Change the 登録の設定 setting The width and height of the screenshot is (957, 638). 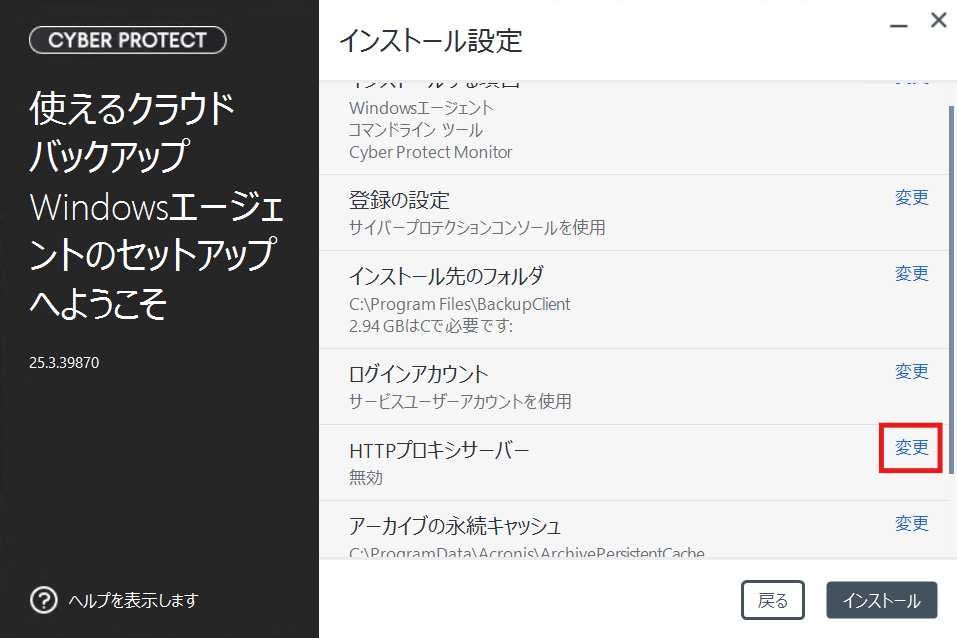click(911, 197)
